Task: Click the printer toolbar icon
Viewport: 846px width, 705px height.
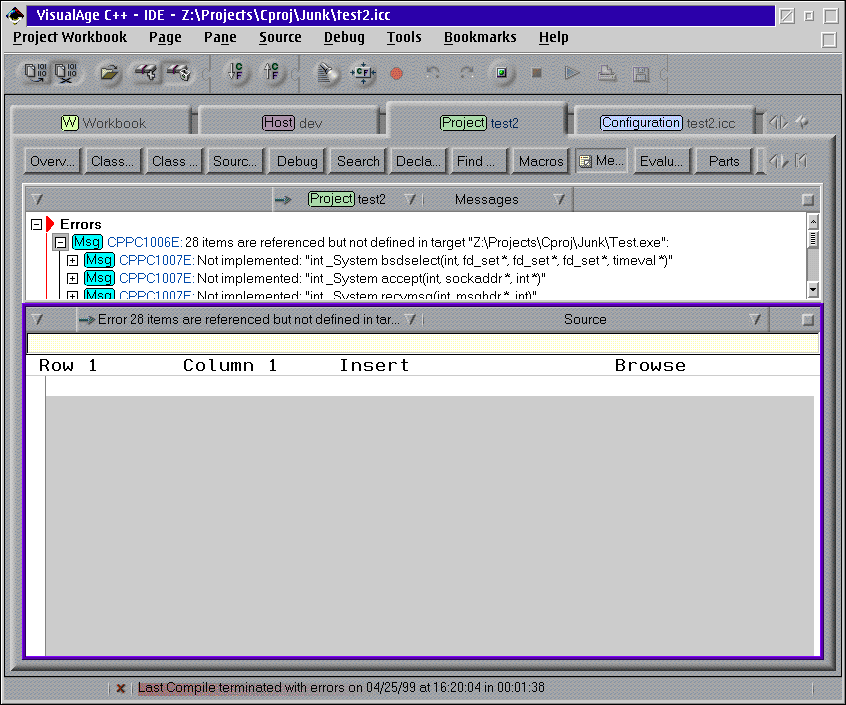Action: coord(607,73)
